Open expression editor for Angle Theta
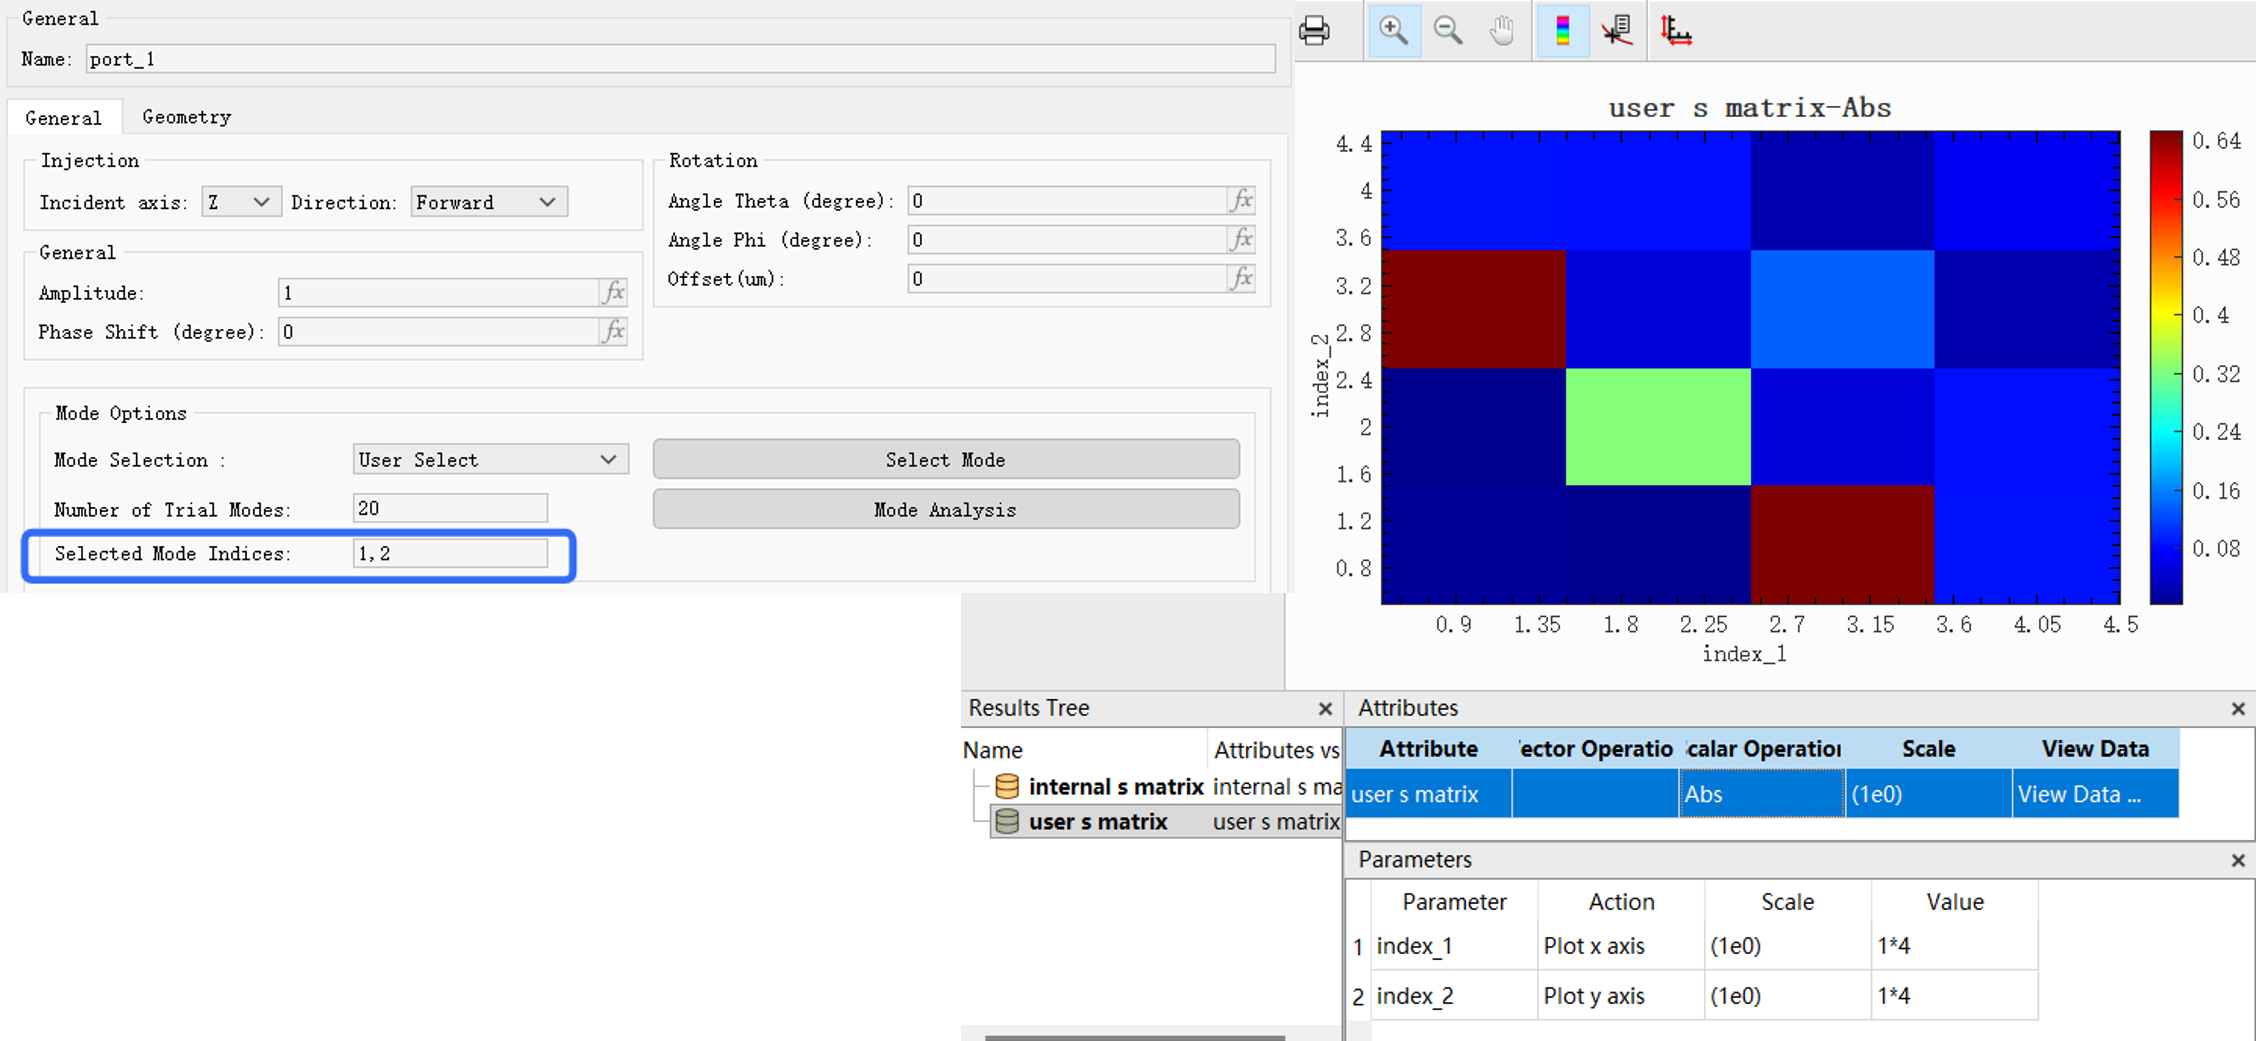Viewport: 2256px width, 1041px height. point(1241,200)
